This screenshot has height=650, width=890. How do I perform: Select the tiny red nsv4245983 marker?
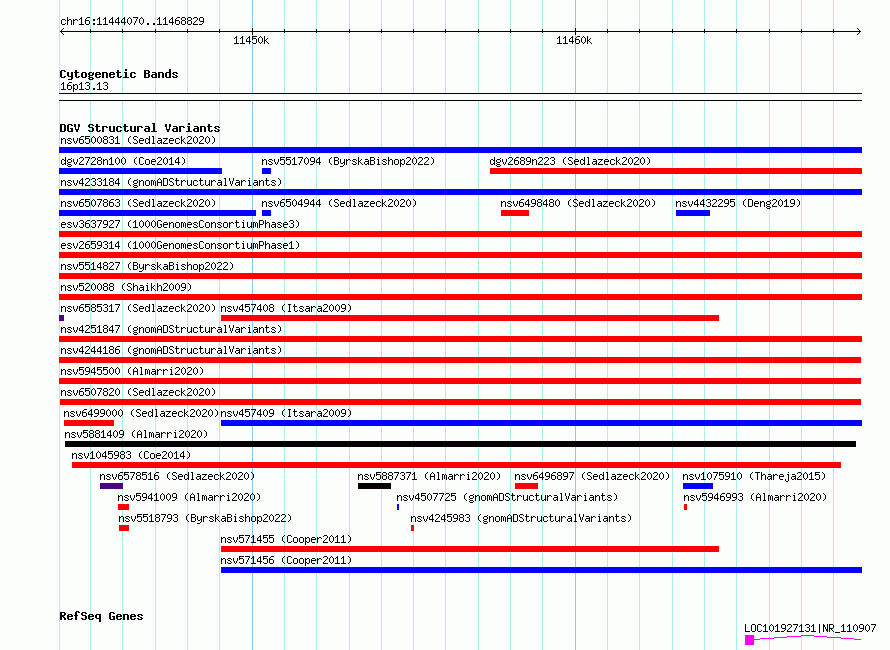tap(412, 528)
